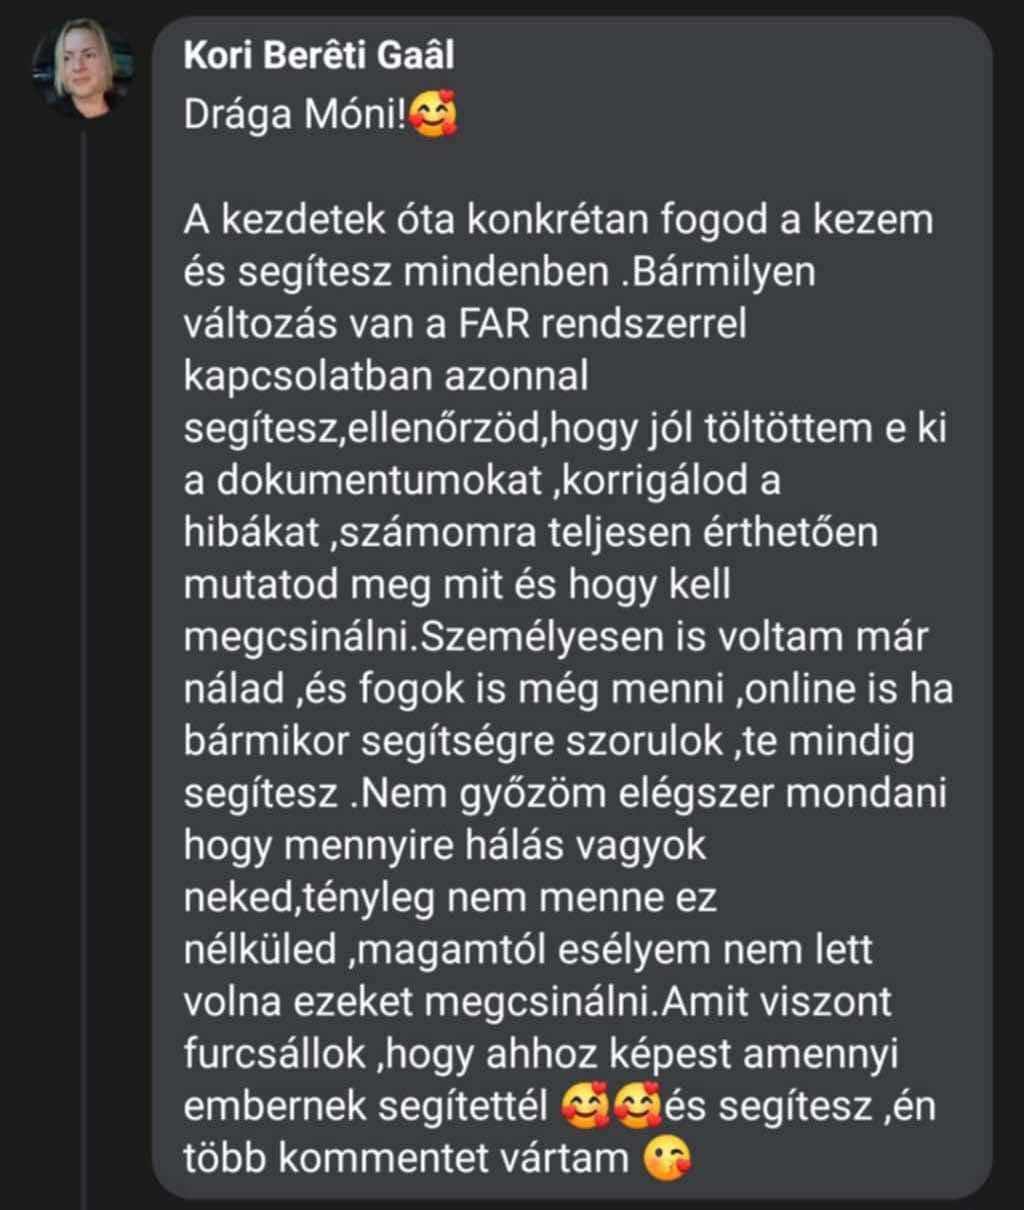Image resolution: width=1024 pixels, height=1210 pixels.
Task: Click the commenter name Kori Berêti Gaâl
Action: pyautogui.click(x=319, y=56)
